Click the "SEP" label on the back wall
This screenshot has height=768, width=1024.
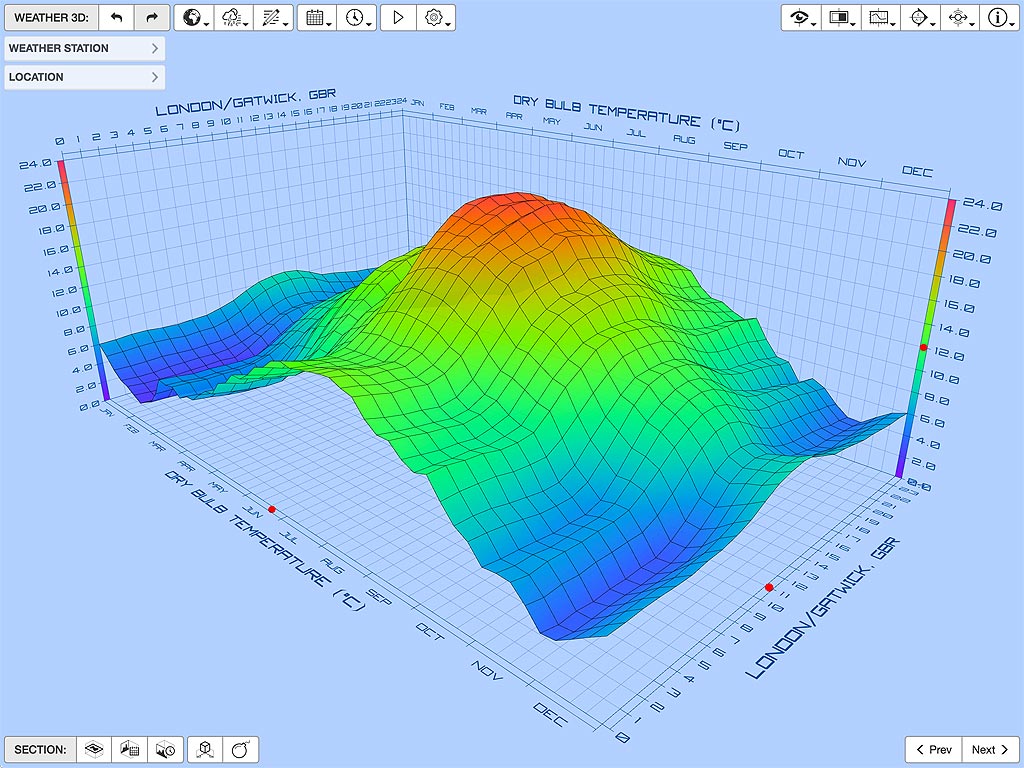735,146
